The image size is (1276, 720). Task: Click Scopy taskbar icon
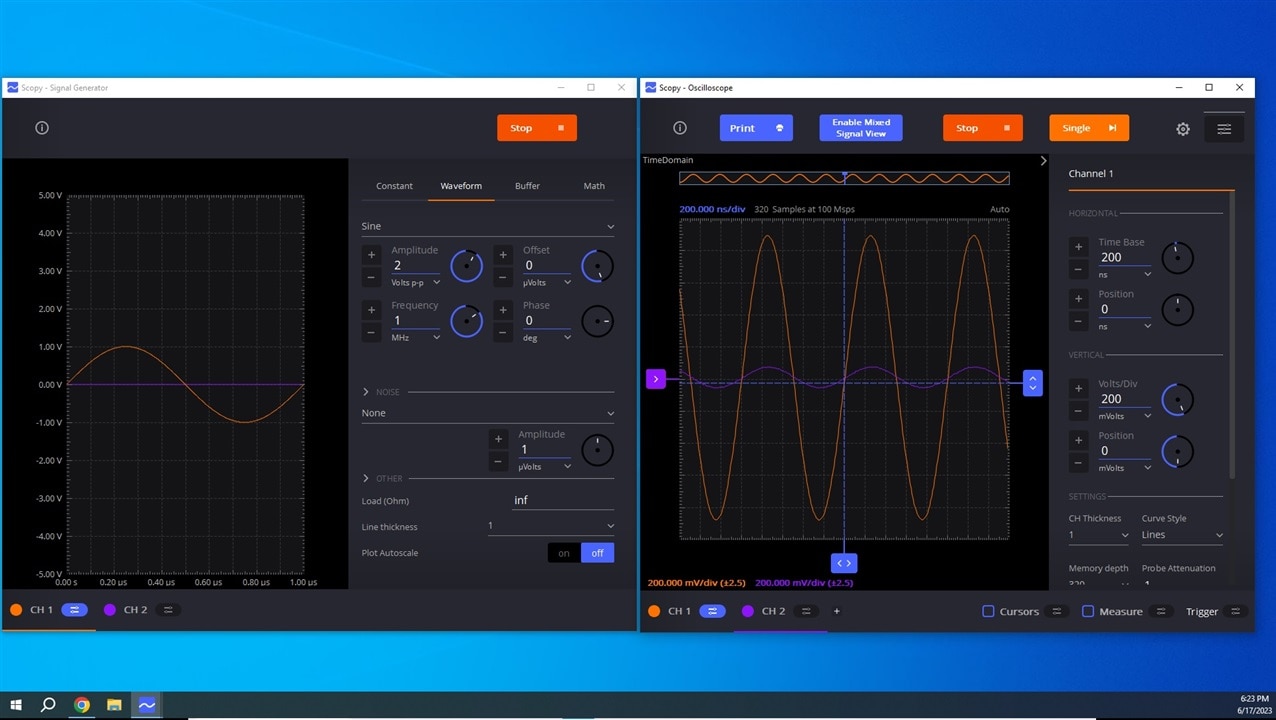[147, 705]
